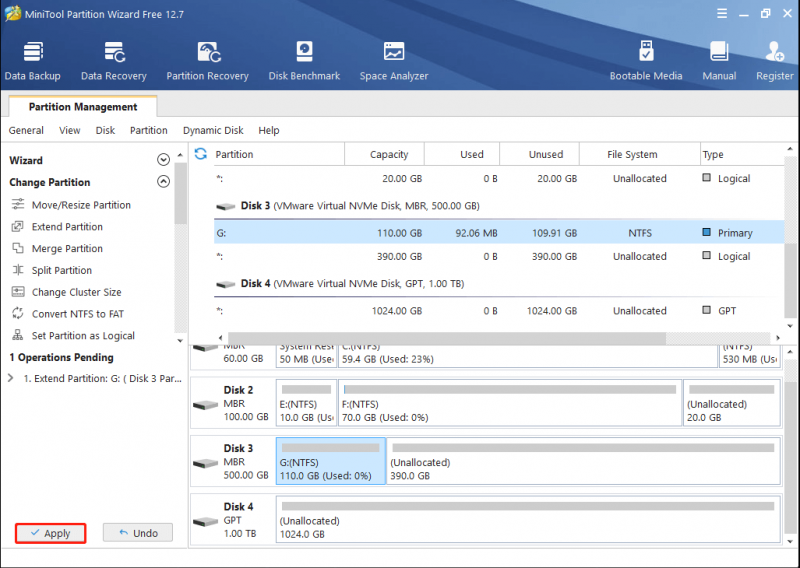The height and width of the screenshot is (568, 800).
Task: Click the Register icon
Action: click(x=774, y=61)
